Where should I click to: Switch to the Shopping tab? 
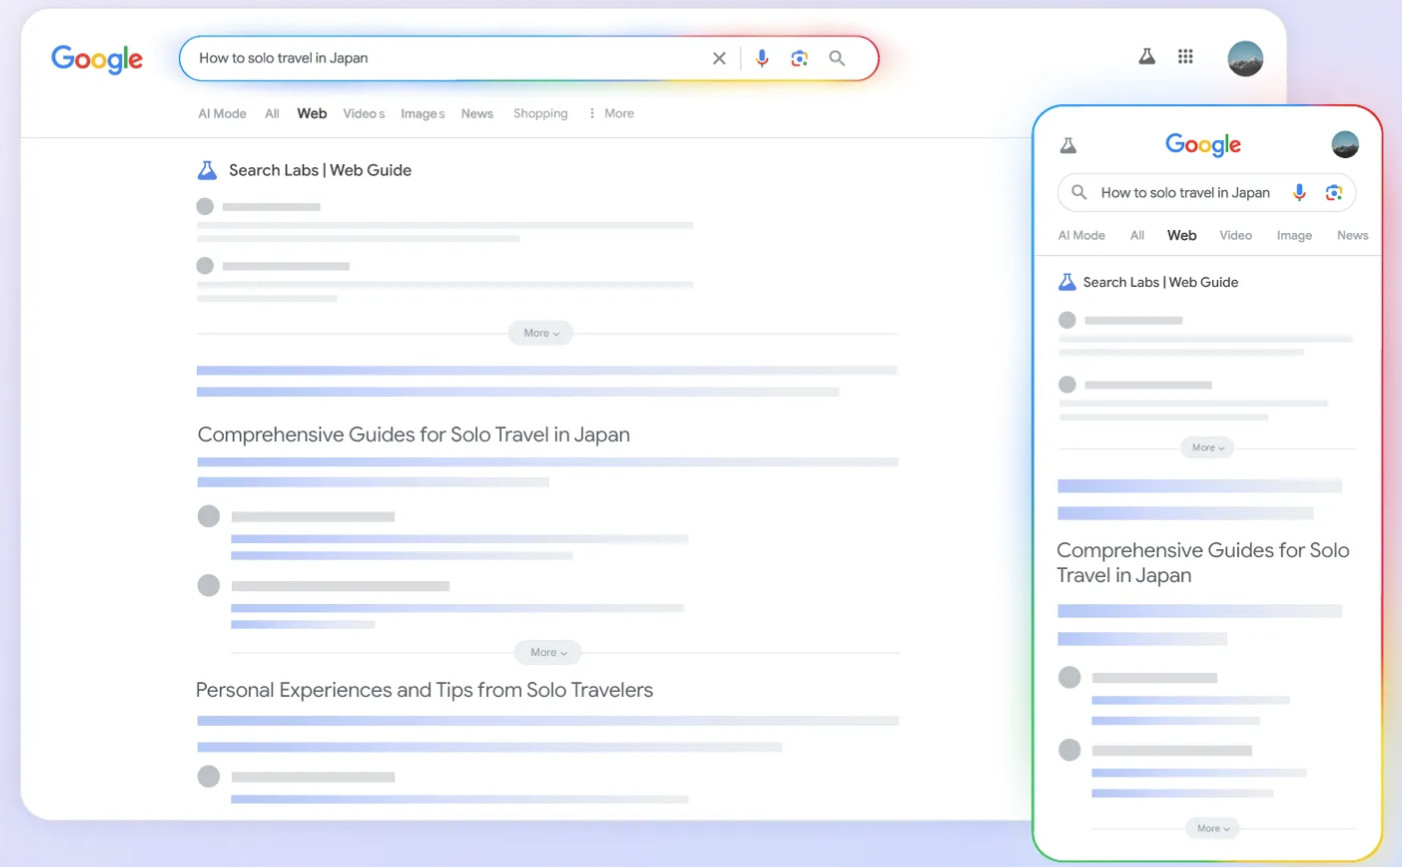(540, 113)
